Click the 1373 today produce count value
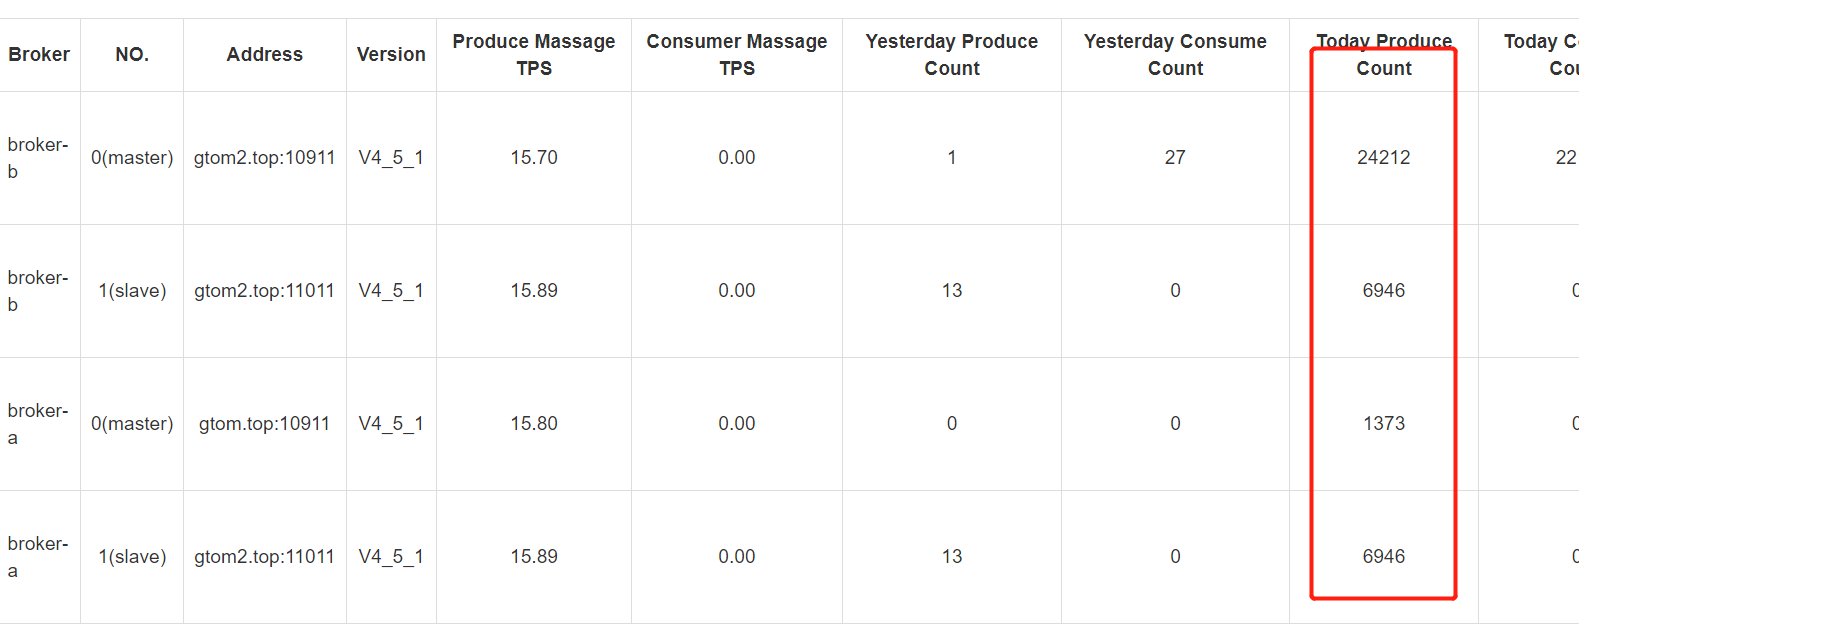The height and width of the screenshot is (635, 1837). pyautogui.click(x=1384, y=424)
